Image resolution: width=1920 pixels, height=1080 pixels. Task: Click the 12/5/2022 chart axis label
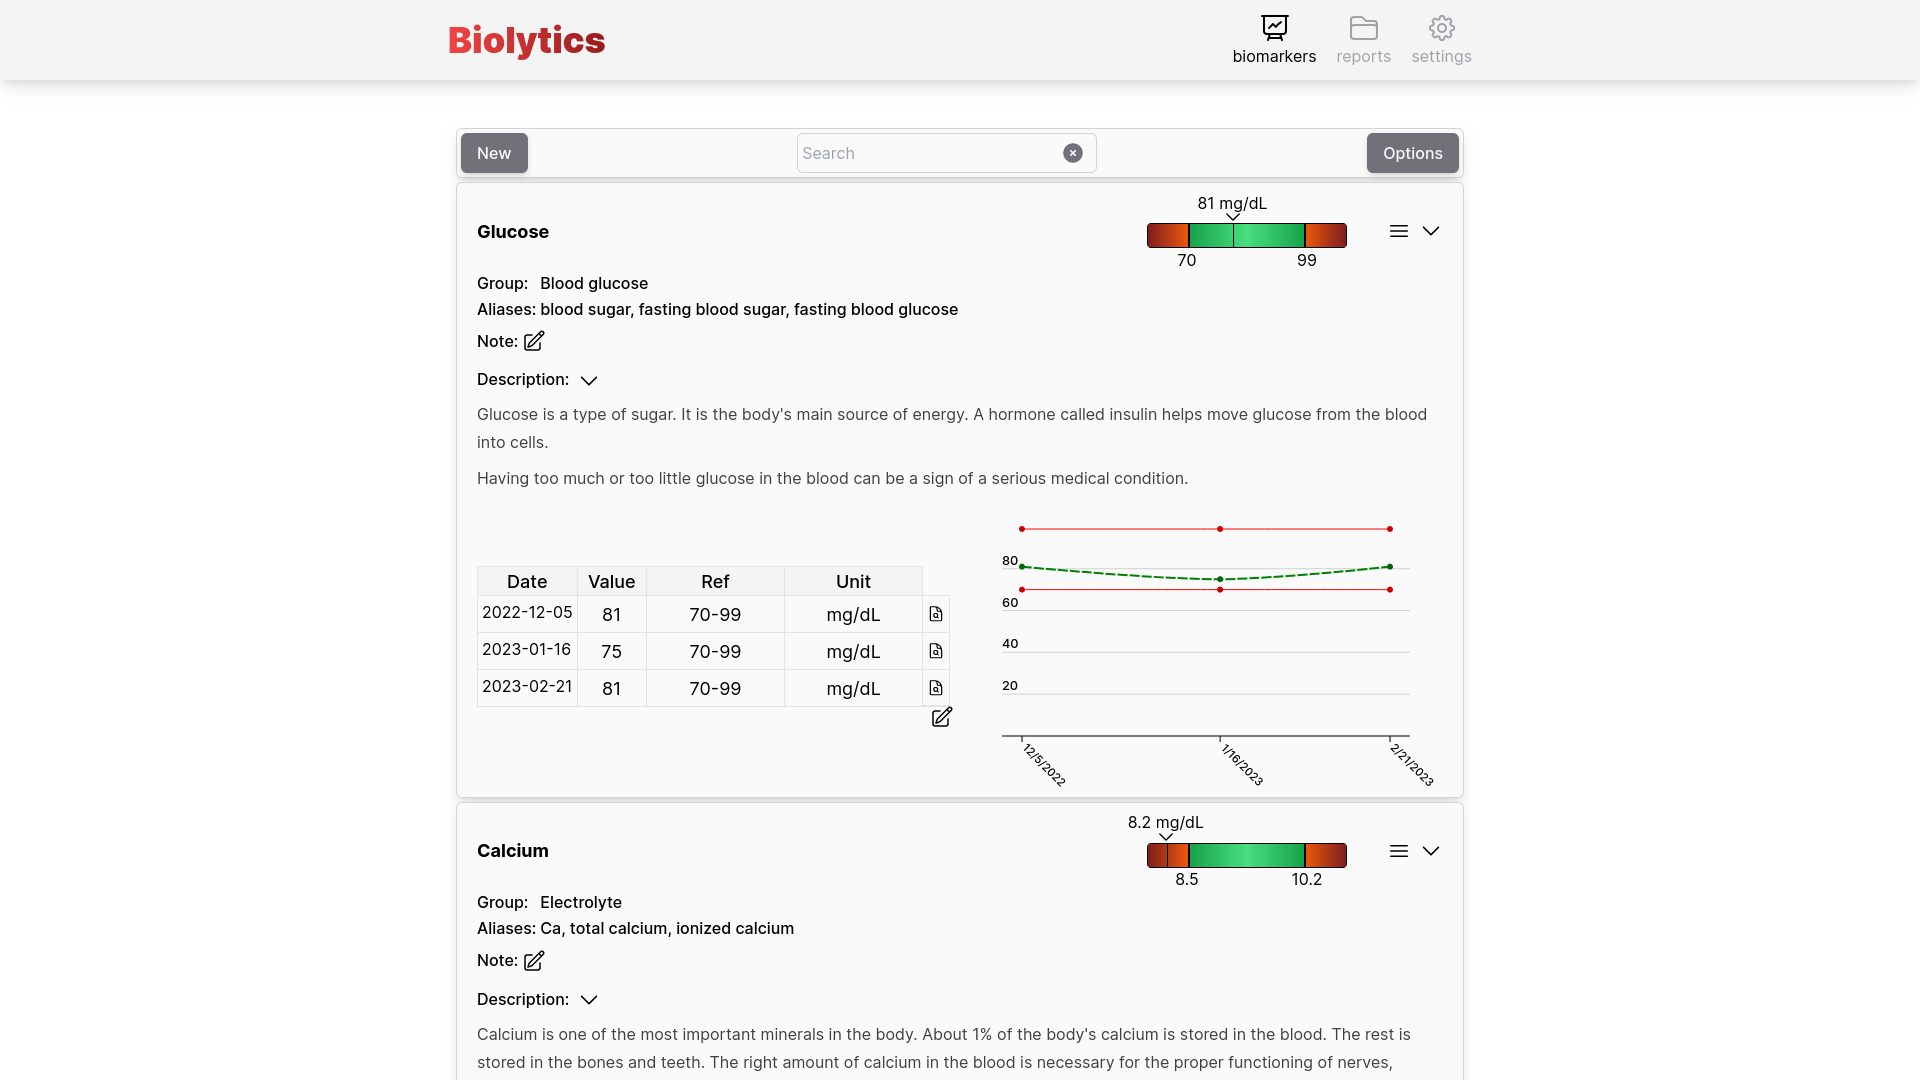tap(1044, 765)
